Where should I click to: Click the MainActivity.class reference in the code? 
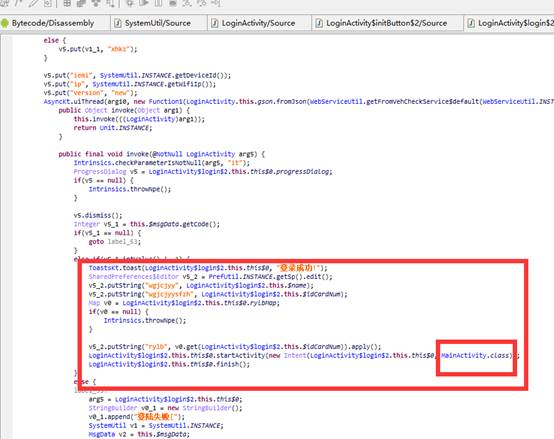(x=476, y=356)
